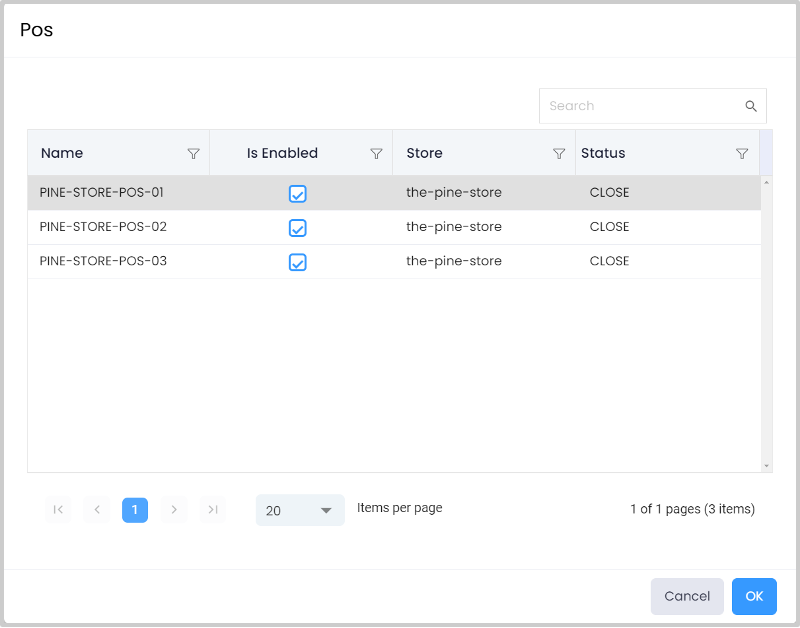Go to last page arrow
This screenshot has height=628, width=800.
click(x=213, y=510)
